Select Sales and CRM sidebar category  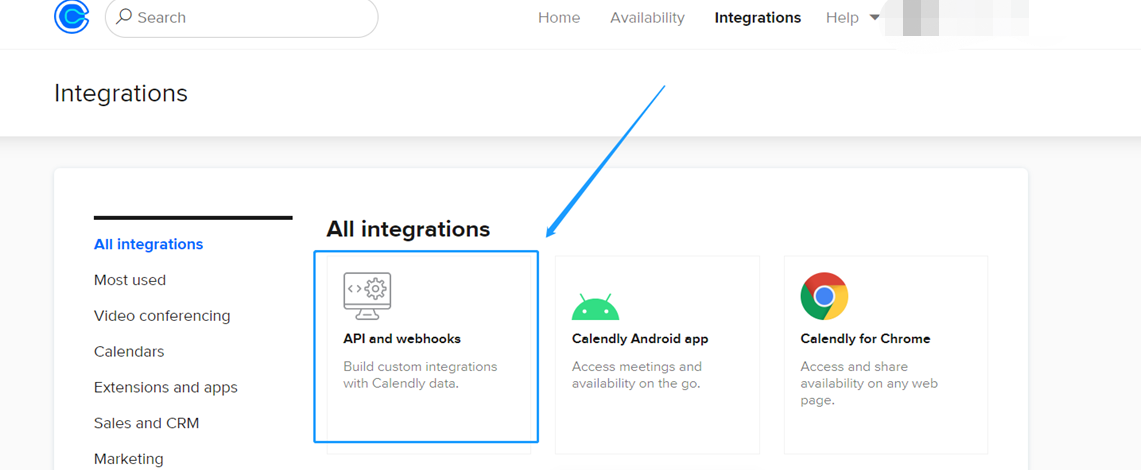pyautogui.click(x=146, y=423)
